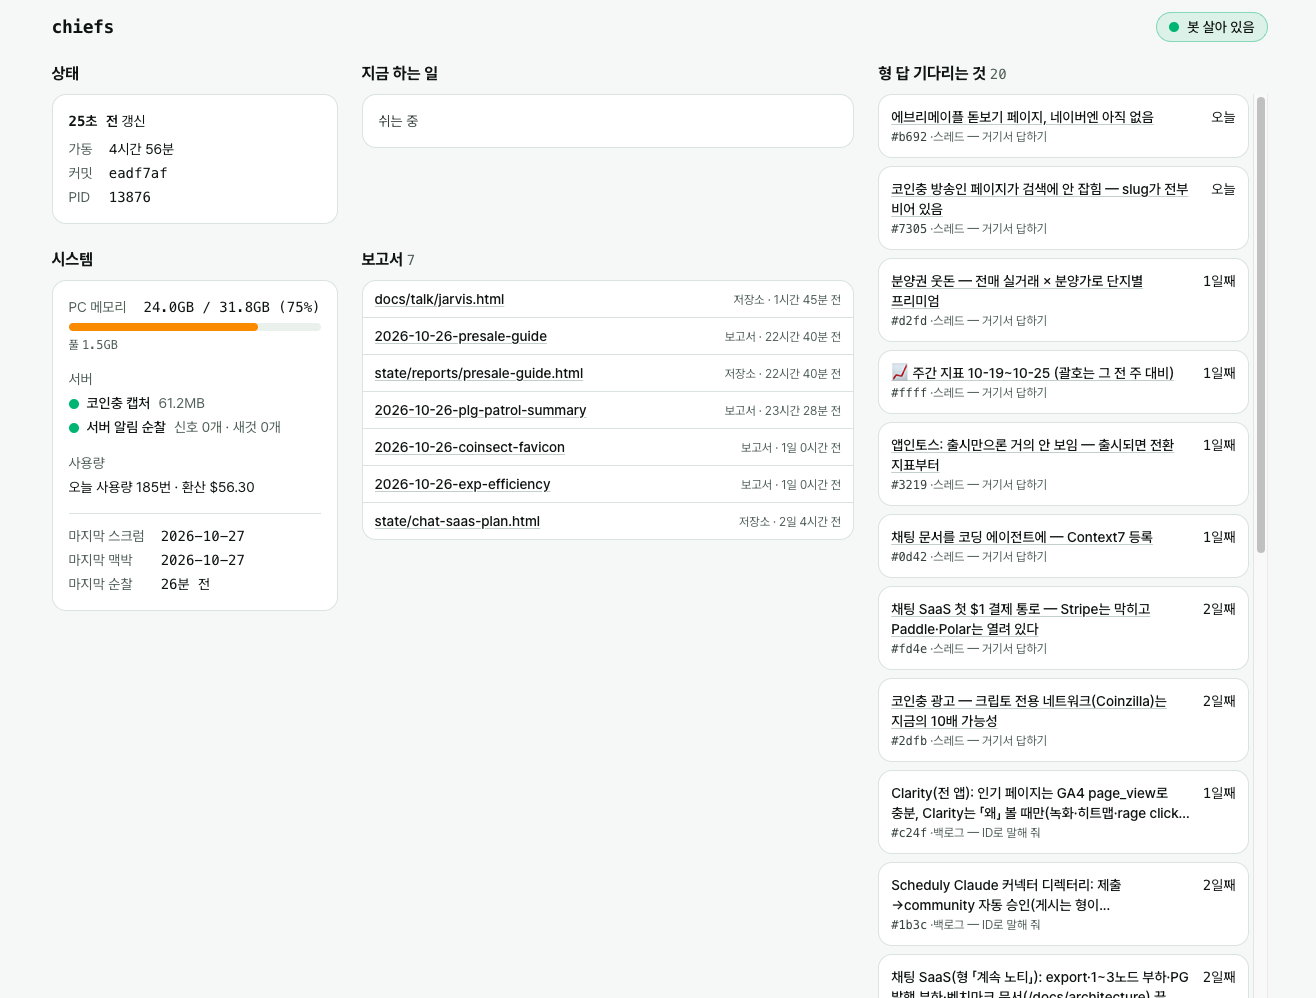The height and width of the screenshot is (998, 1316).
Task: Open the 2026-10-26-plg-patrol-summary report
Action: 481,410
